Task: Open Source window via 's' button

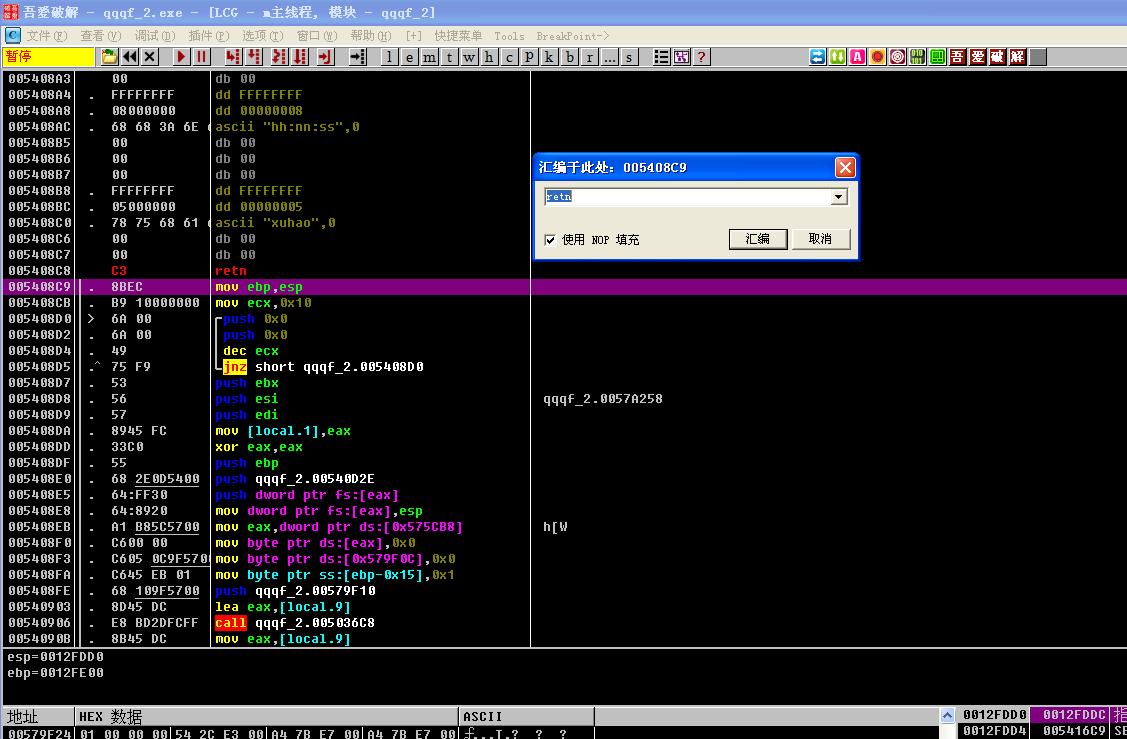Action: point(630,57)
